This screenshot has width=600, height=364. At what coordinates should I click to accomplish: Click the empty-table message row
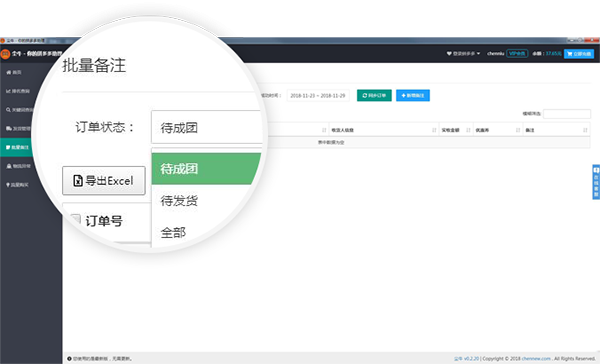pyautogui.click(x=331, y=142)
